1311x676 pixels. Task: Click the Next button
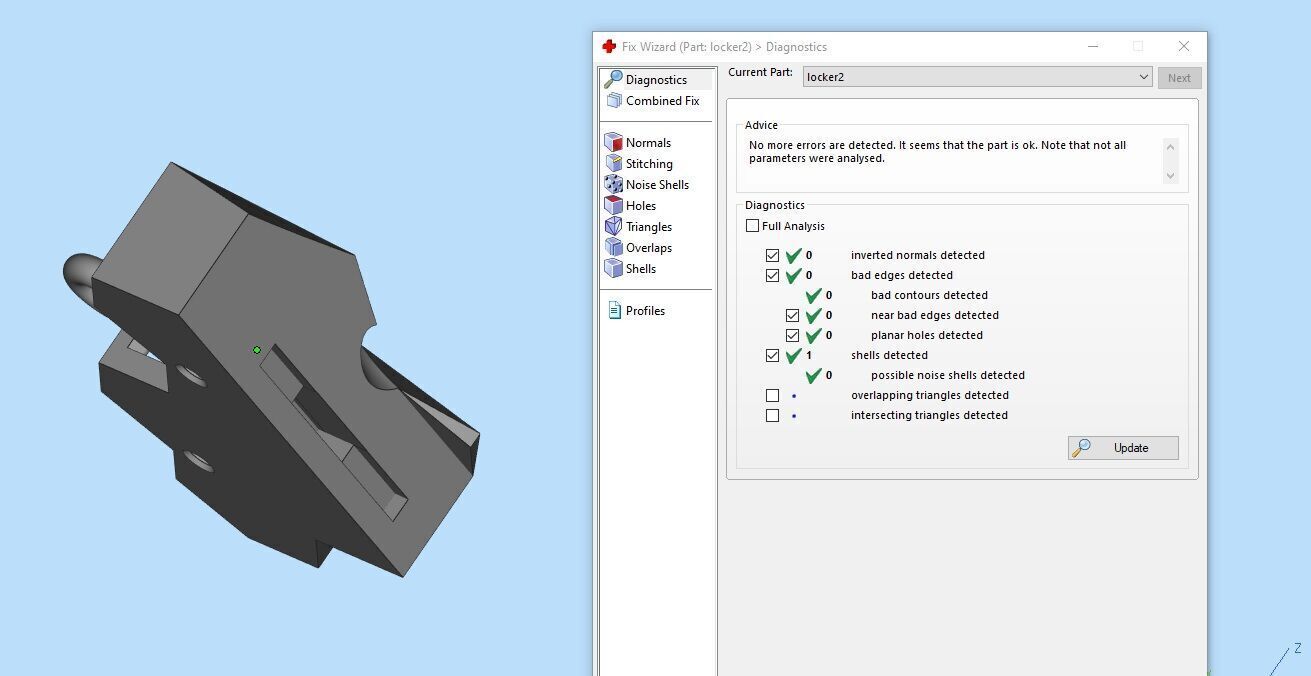click(x=1179, y=78)
